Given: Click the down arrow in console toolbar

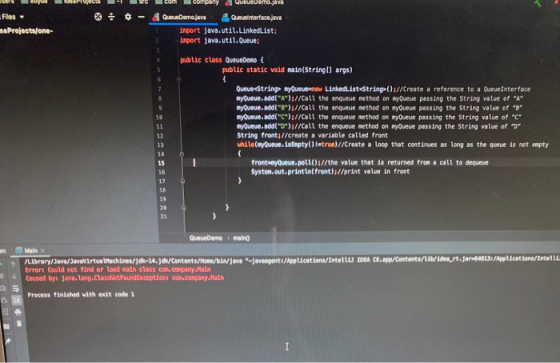Looking at the screenshot, I should pos(14,276).
